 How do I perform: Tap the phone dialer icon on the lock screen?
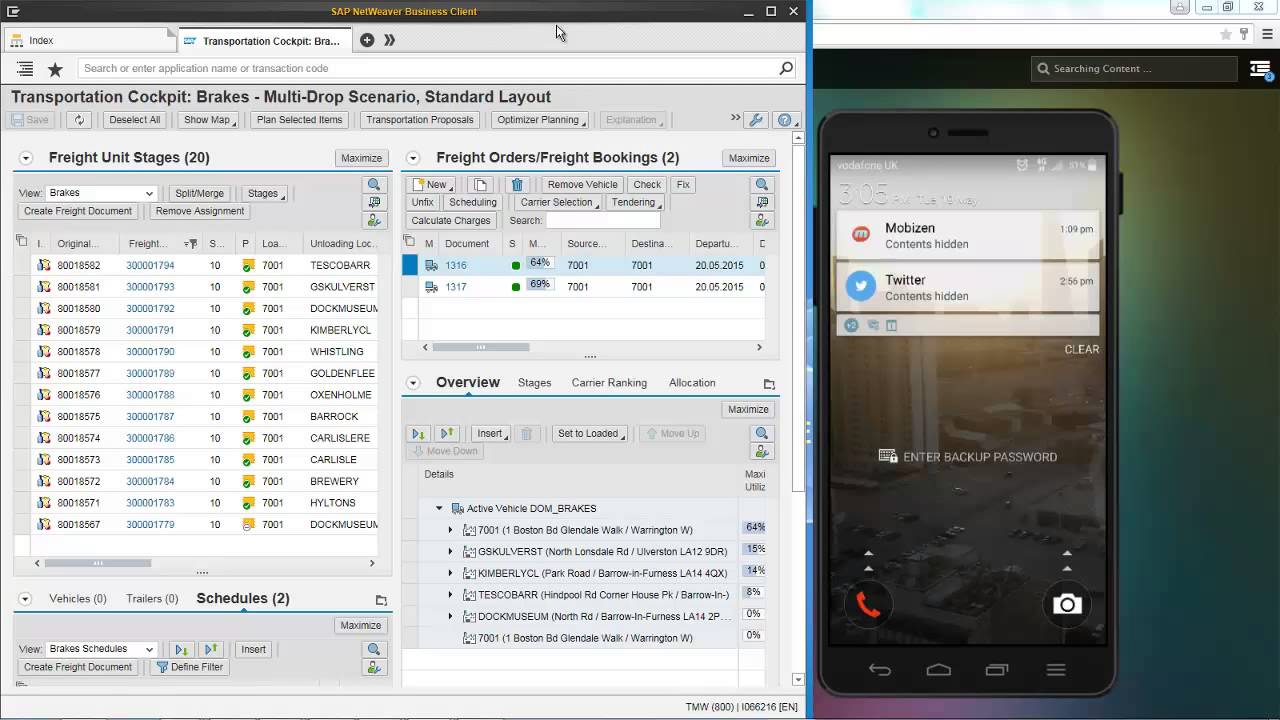(x=867, y=605)
